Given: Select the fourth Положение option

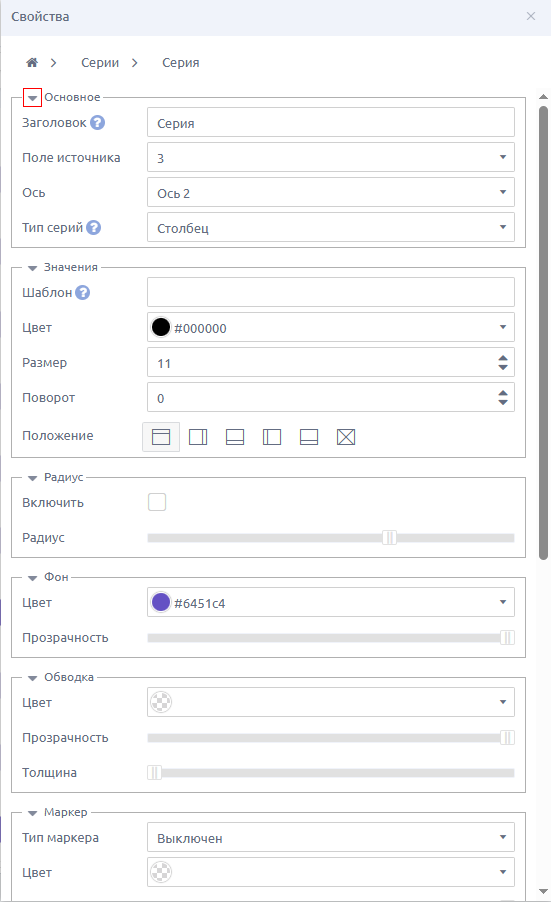Looking at the screenshot, I should point(272,437).
